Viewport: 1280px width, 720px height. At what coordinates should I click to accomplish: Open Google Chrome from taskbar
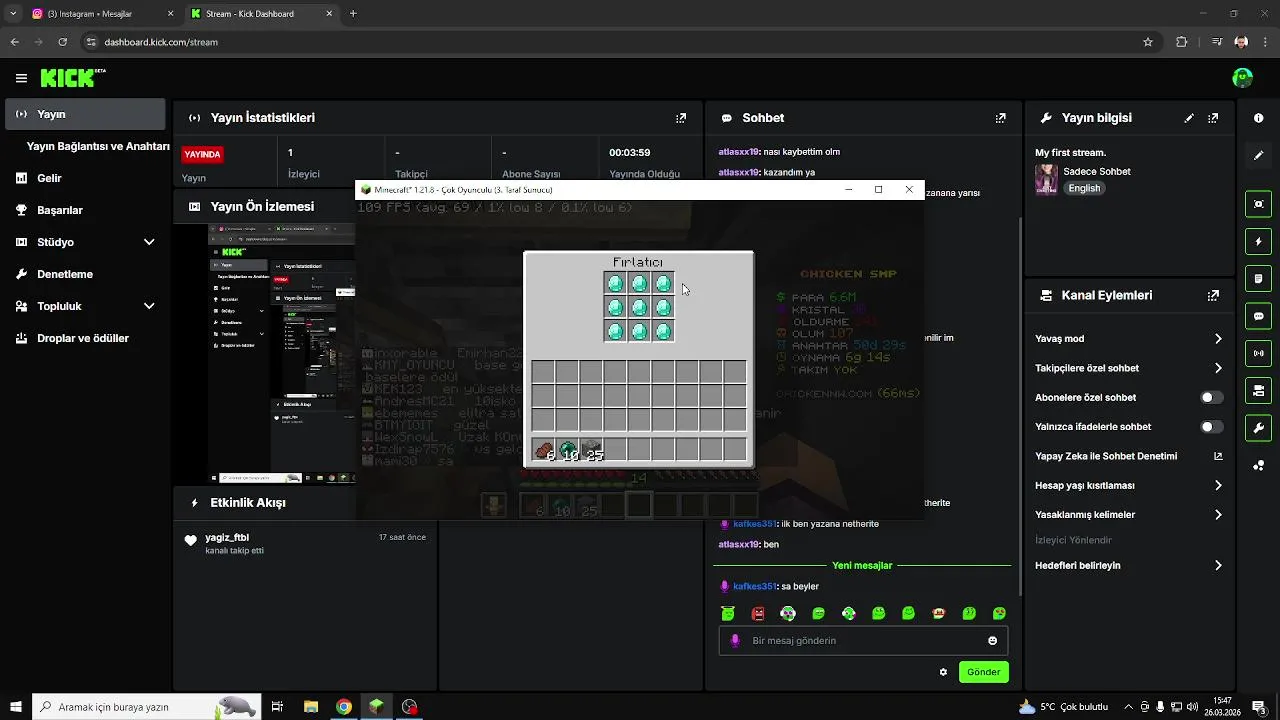tap(344, 707)
